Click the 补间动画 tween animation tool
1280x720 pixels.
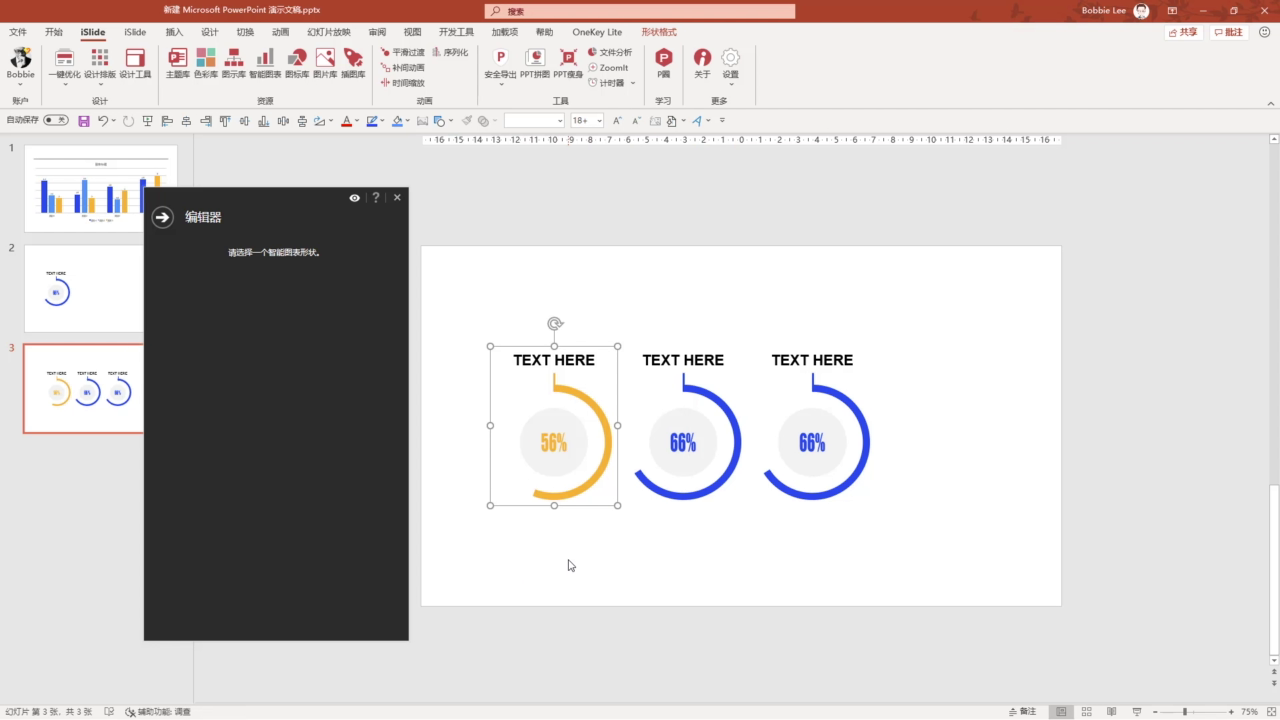[402, 67]
